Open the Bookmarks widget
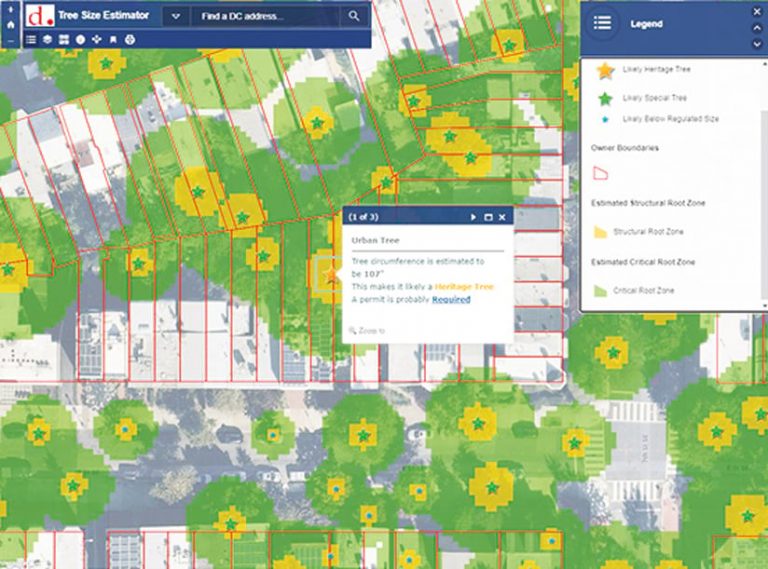 coord(113,40)
